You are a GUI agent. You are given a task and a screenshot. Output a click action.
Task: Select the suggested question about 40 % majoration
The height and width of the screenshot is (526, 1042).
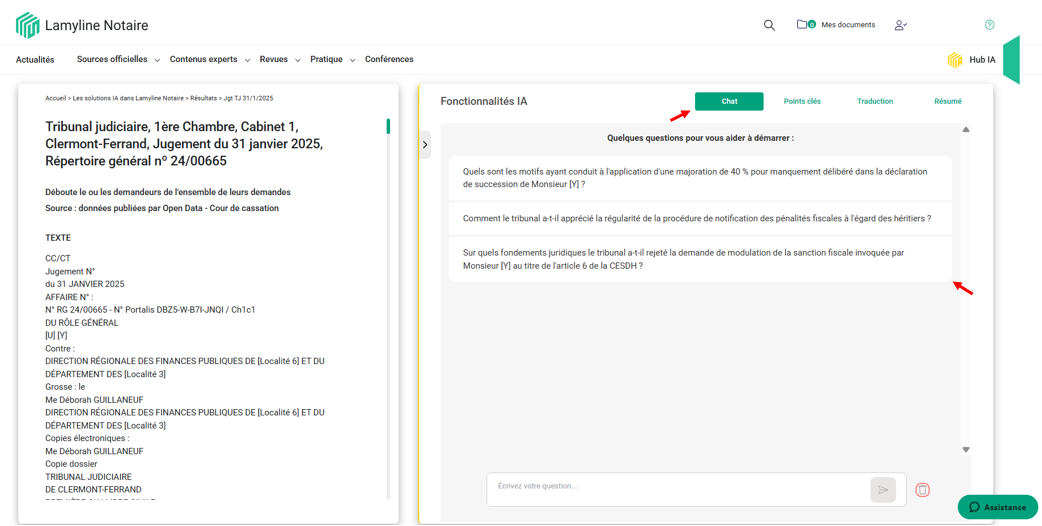tap(699, 178)
